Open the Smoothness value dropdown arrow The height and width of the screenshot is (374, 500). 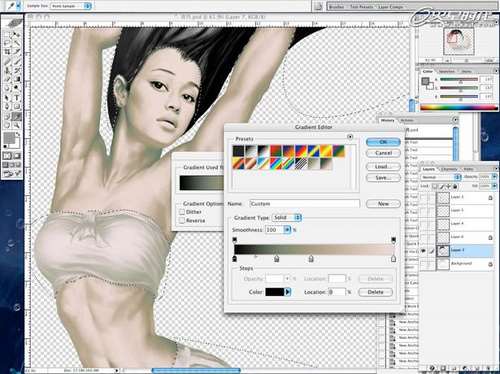[x=287, y=229]
